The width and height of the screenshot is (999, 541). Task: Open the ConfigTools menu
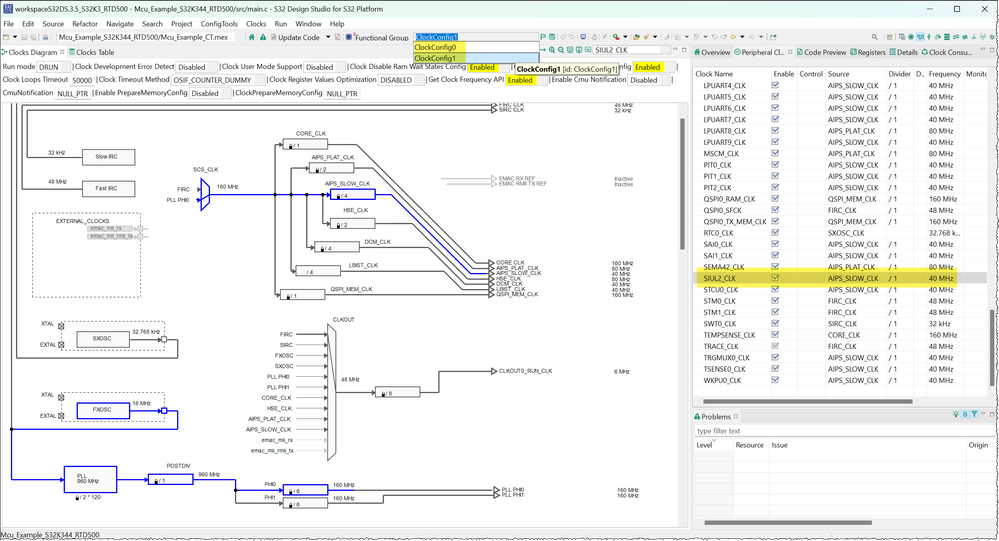(217, 23)
